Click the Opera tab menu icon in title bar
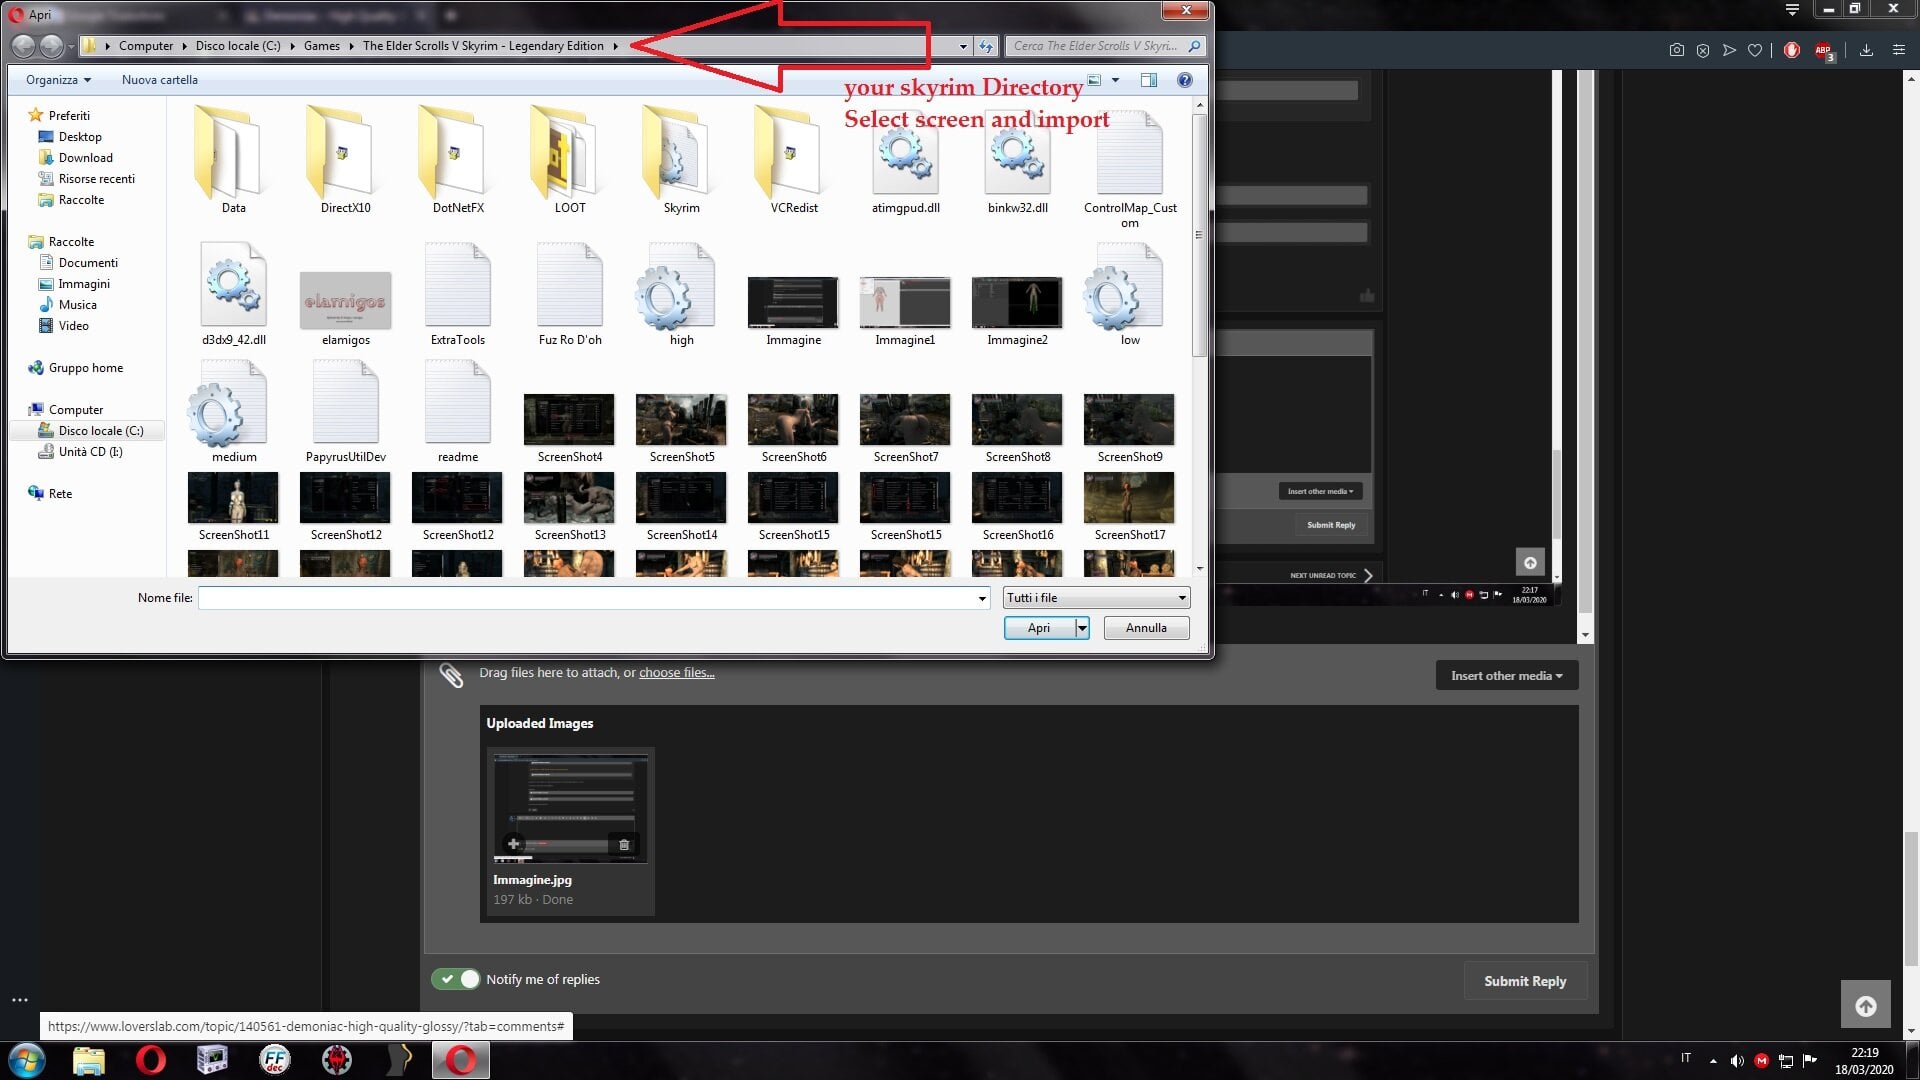 click(1792, 10)
